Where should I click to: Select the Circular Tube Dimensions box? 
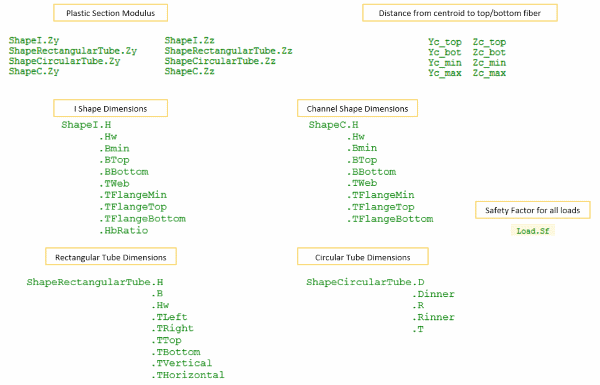[x=363, y=256]
